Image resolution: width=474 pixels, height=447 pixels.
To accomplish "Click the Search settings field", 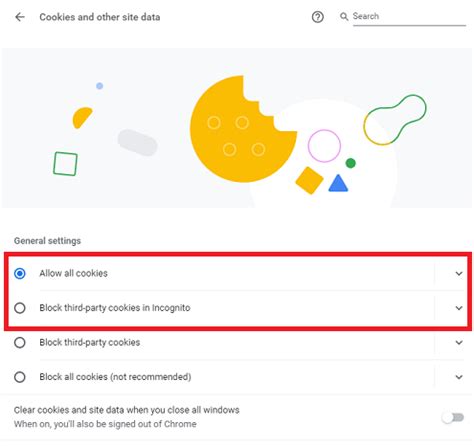I will point(409,17).
